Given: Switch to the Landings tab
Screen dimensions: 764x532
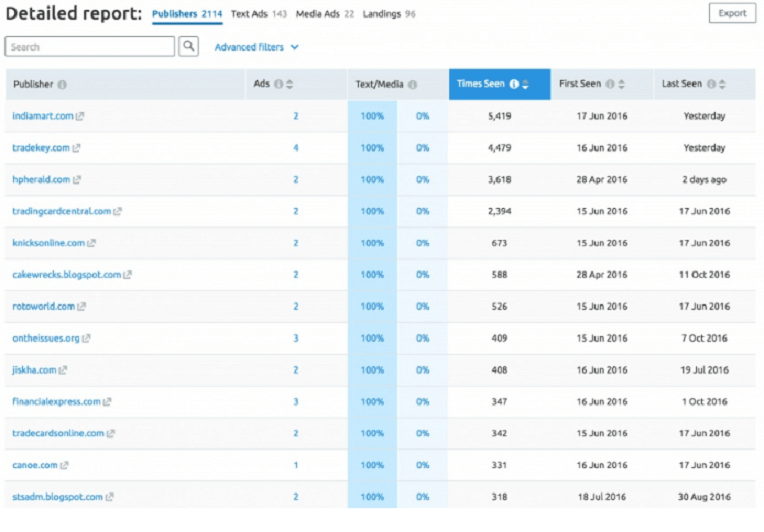Looking at the screenshot, I should coord(389,14).
